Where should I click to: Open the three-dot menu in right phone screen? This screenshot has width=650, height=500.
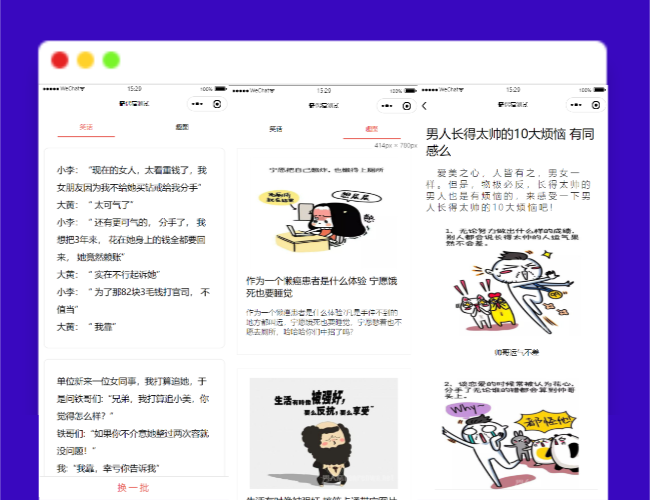[576, 105]
